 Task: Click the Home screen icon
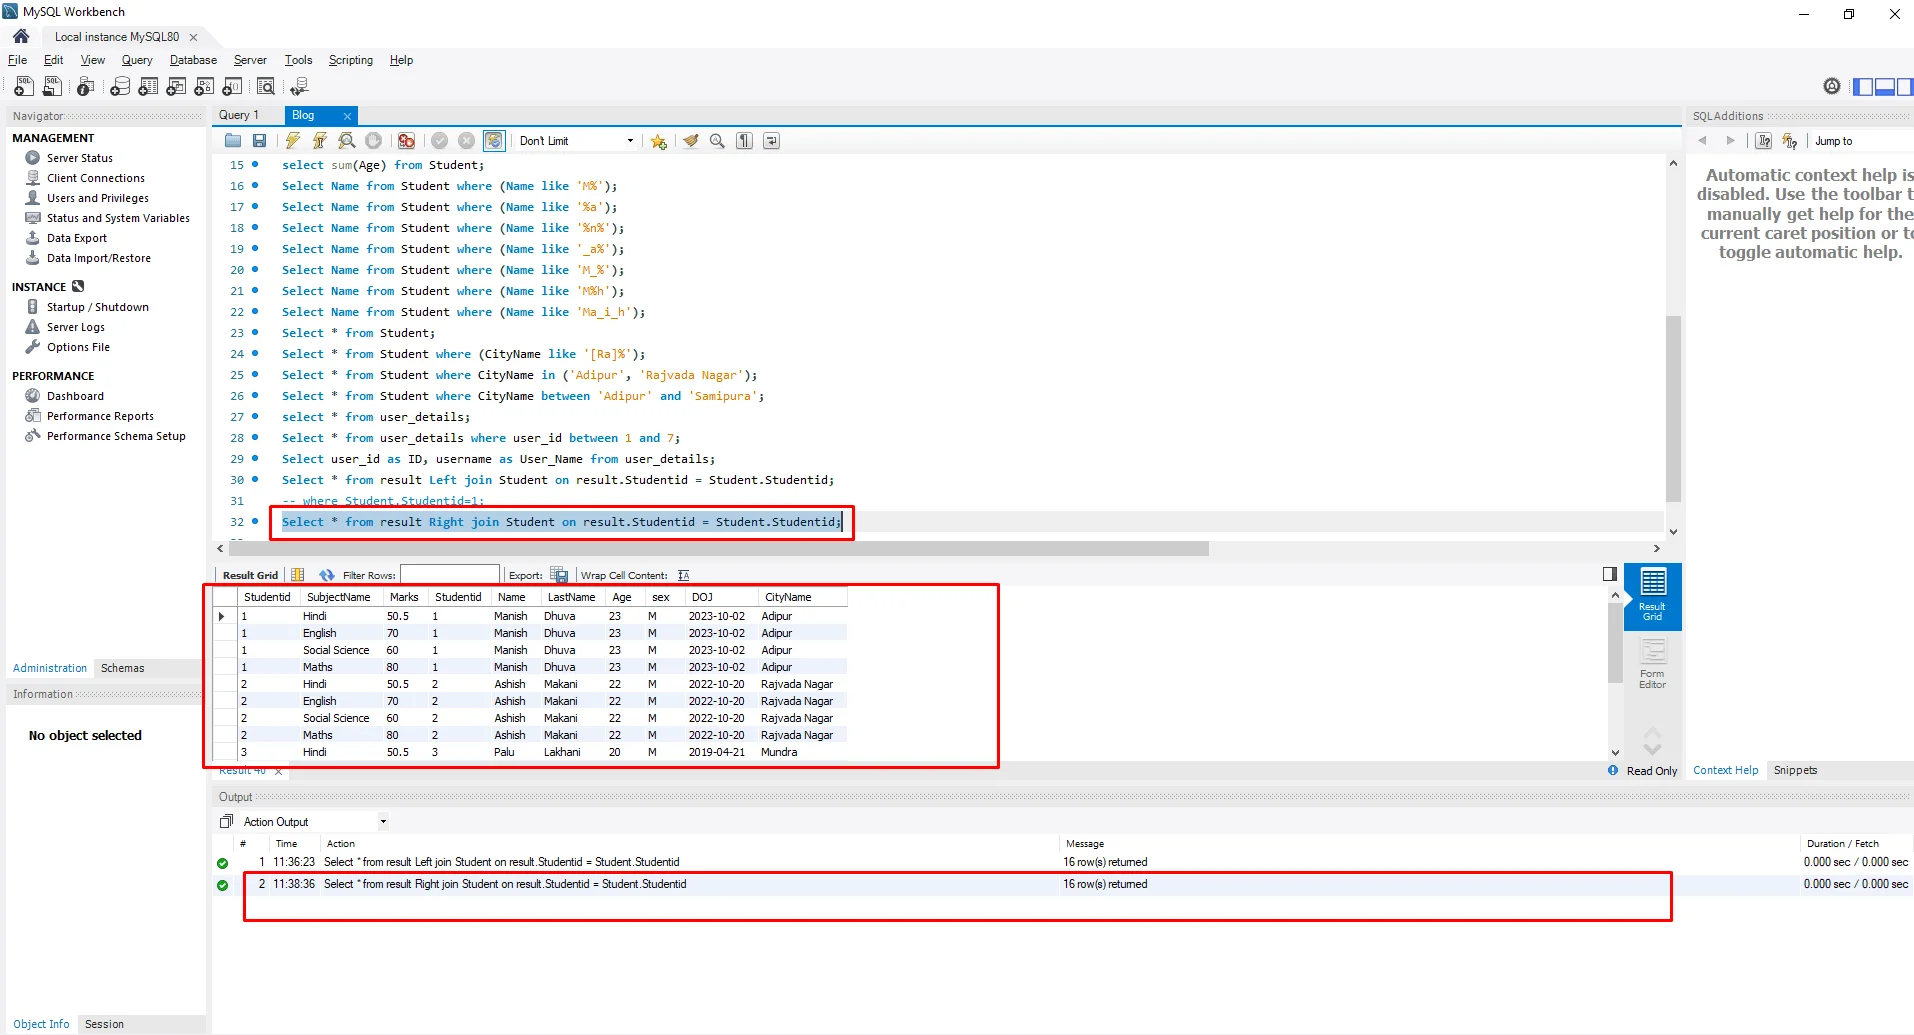pyautogui.click(x=21, y=37)
